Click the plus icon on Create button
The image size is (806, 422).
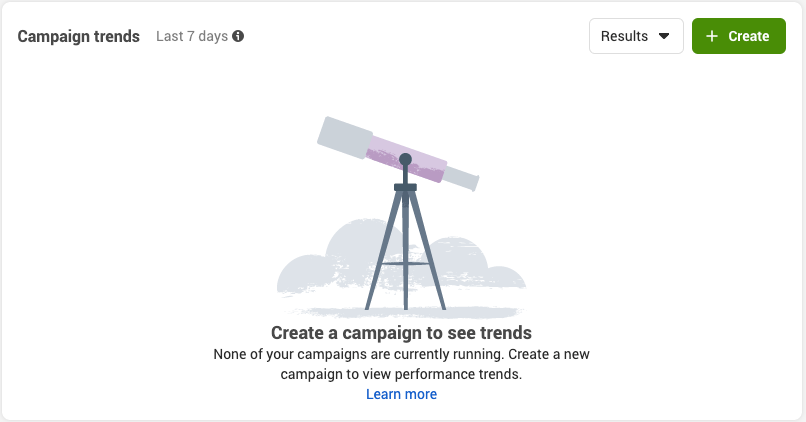[x=711, y=36]
